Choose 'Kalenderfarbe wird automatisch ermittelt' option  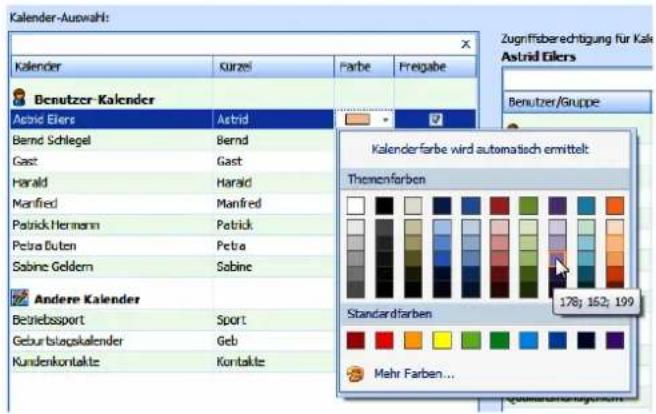[480, 149]
